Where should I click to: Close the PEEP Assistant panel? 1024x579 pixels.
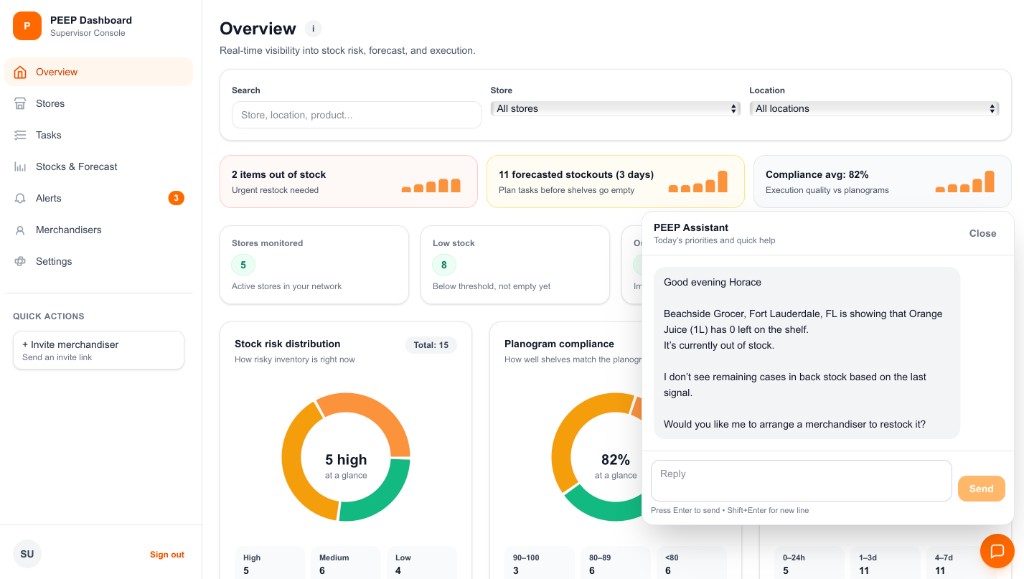982,233
